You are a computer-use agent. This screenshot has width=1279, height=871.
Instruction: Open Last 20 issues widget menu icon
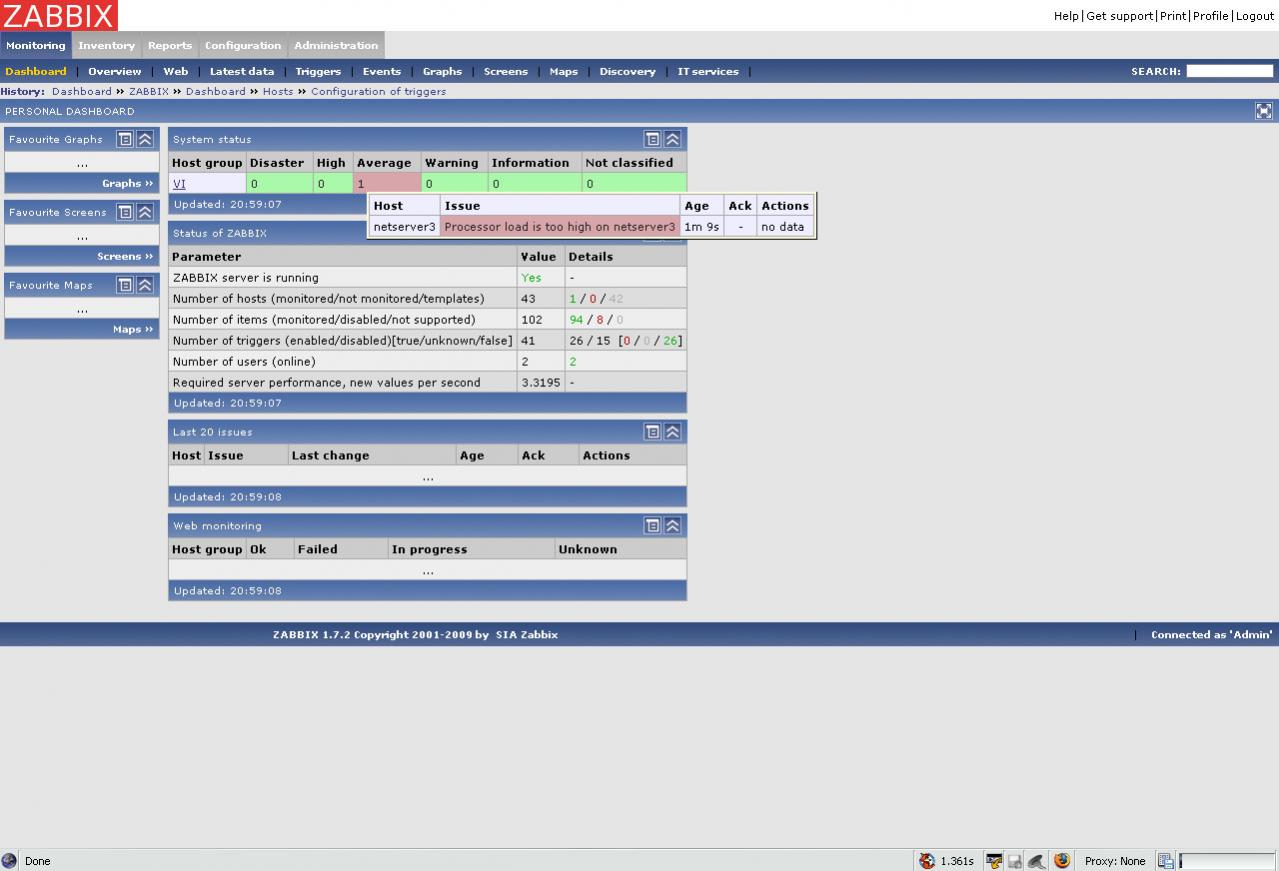(x=652, y=432)
